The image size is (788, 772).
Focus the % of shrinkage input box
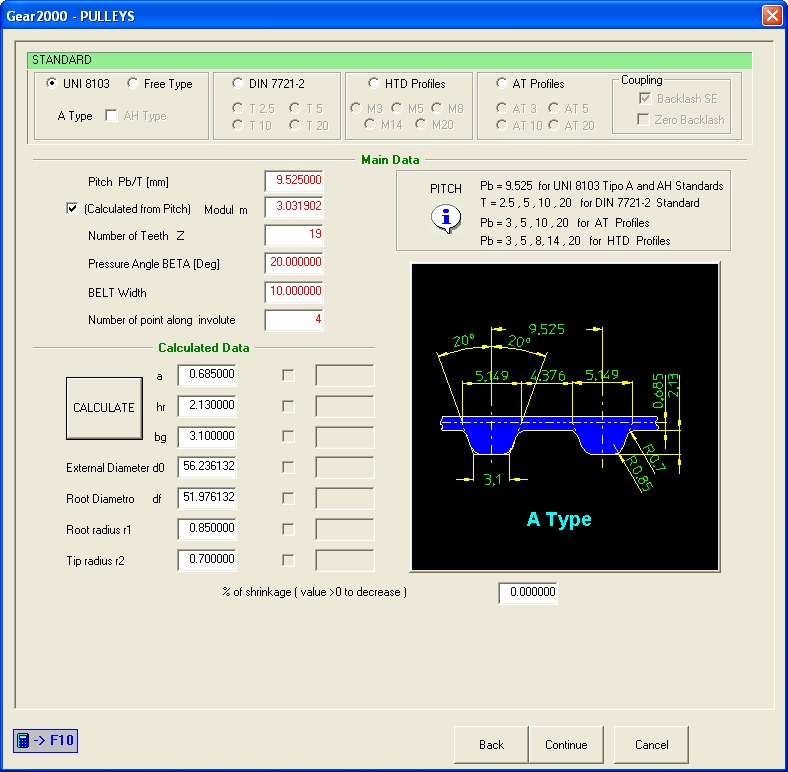pyautogui.click(x=527, y=593)
